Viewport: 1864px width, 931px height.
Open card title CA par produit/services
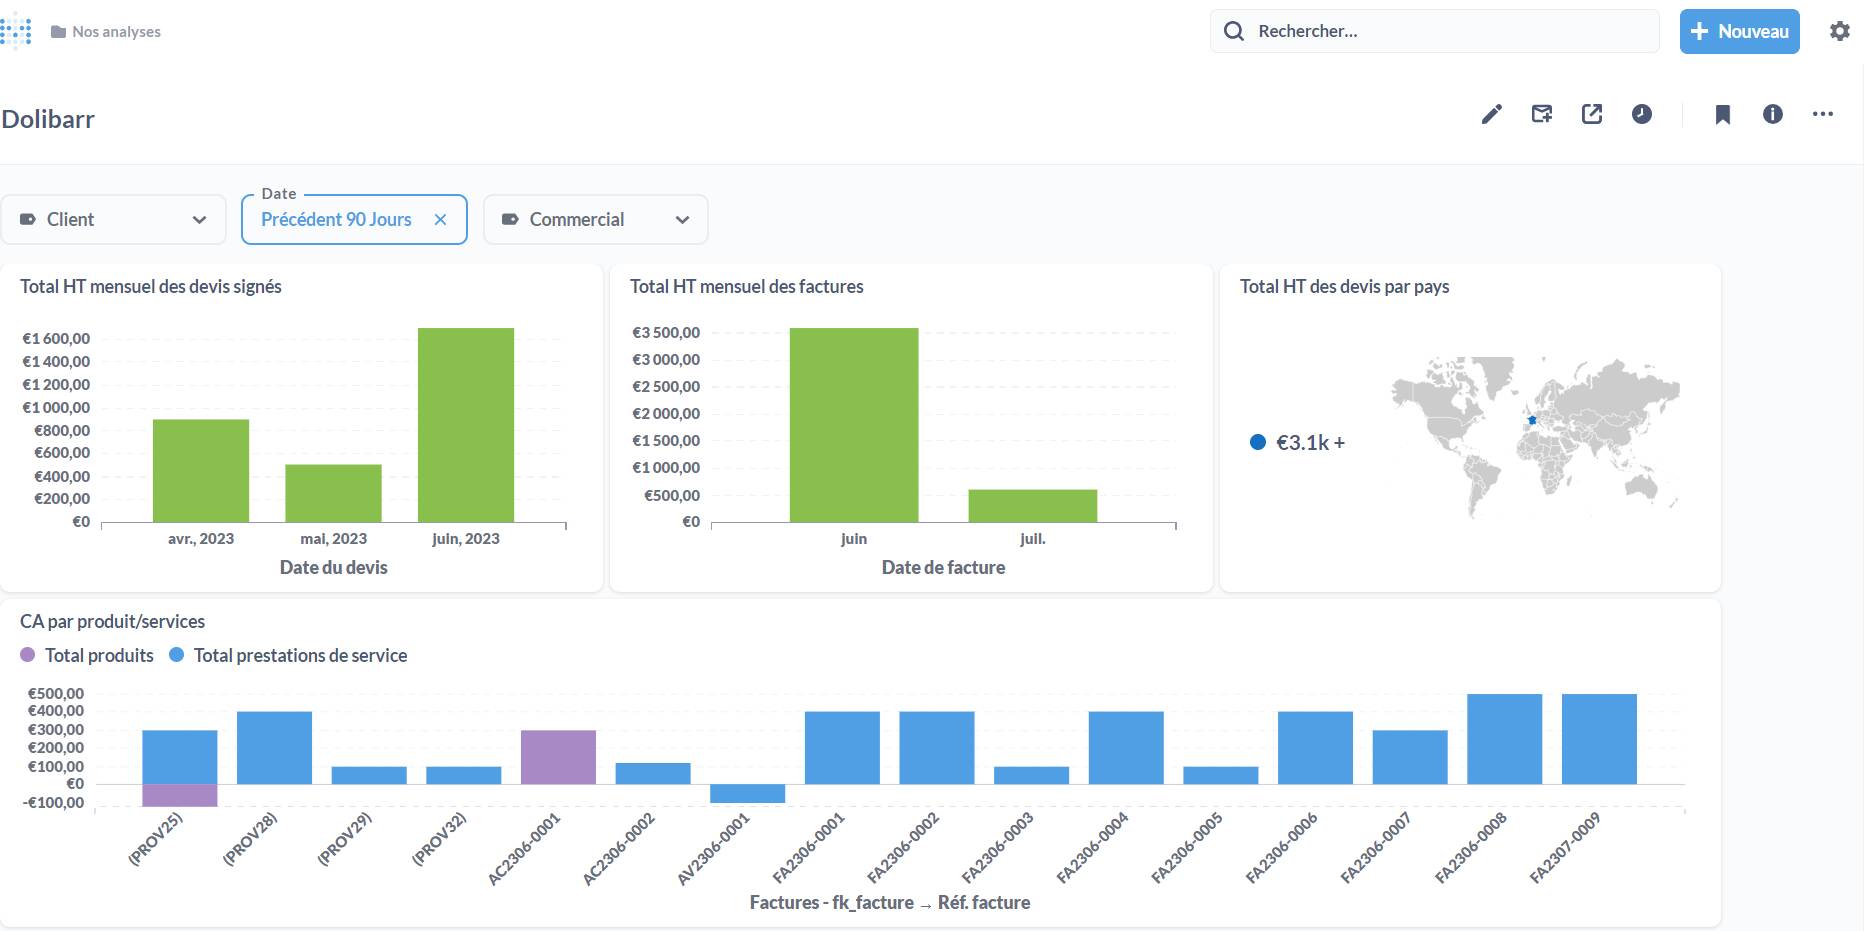(112, 621)
